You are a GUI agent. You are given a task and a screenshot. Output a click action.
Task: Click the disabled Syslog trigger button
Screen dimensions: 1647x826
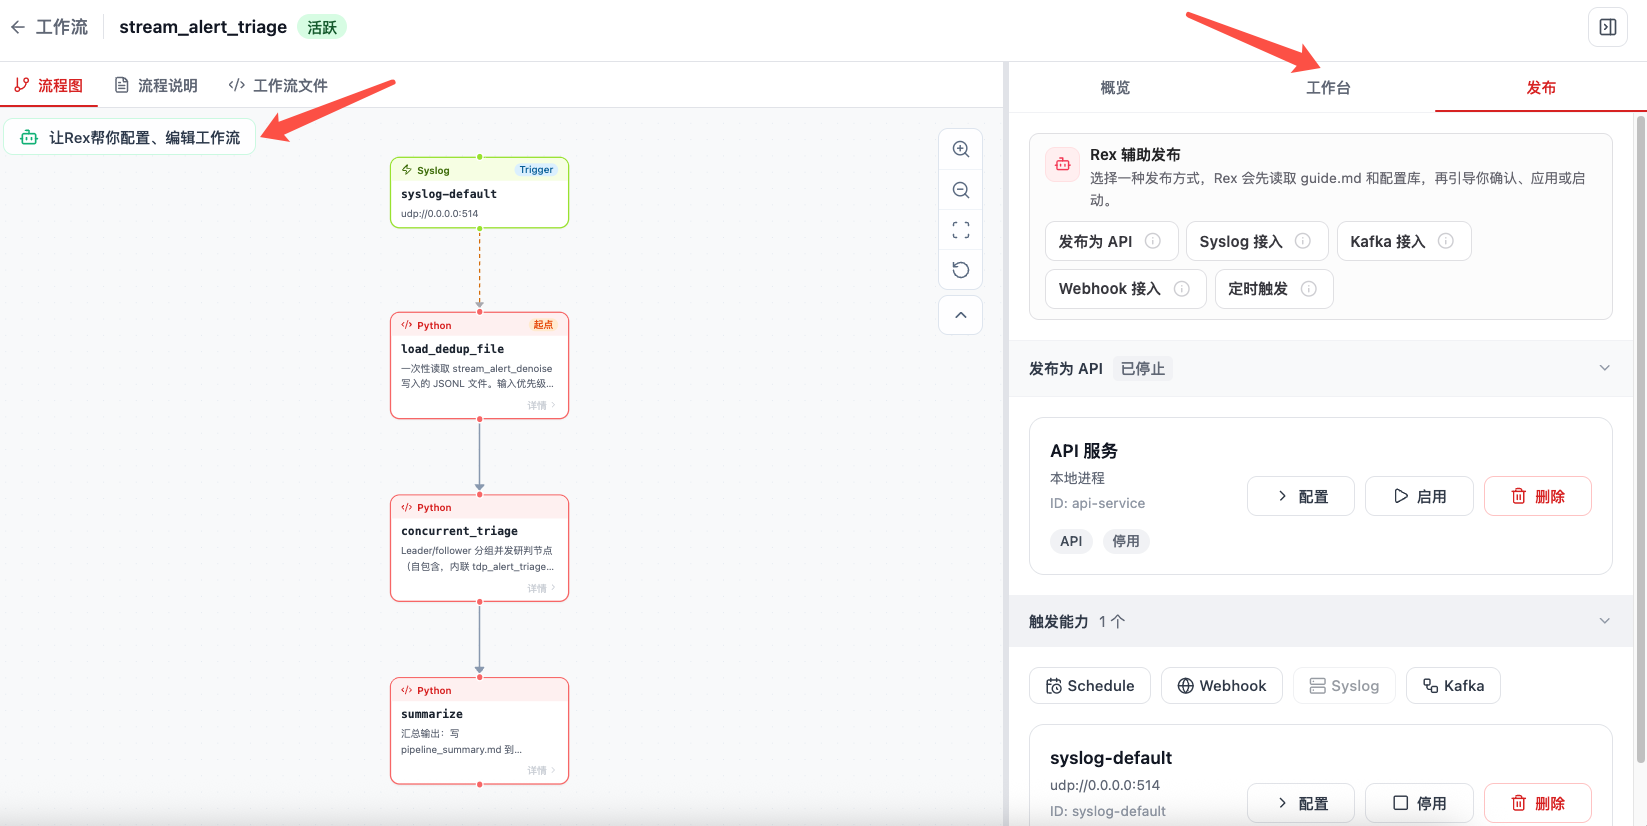click(1344, 686)
